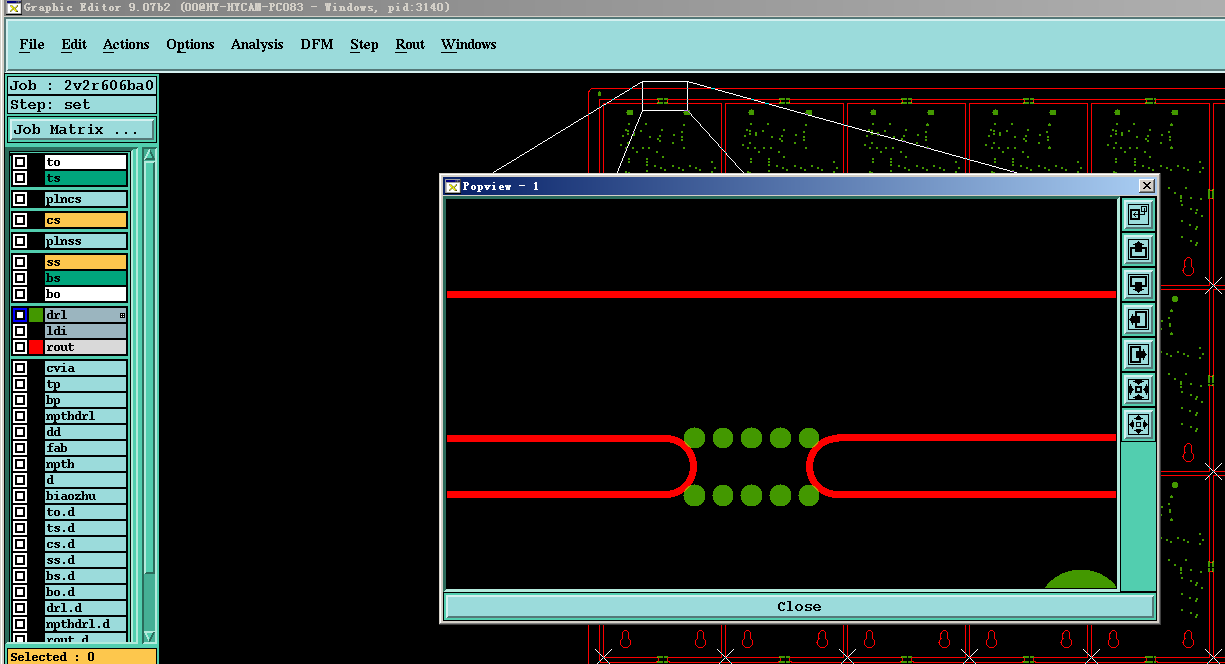Click green color swatch of drl layer

36,315
